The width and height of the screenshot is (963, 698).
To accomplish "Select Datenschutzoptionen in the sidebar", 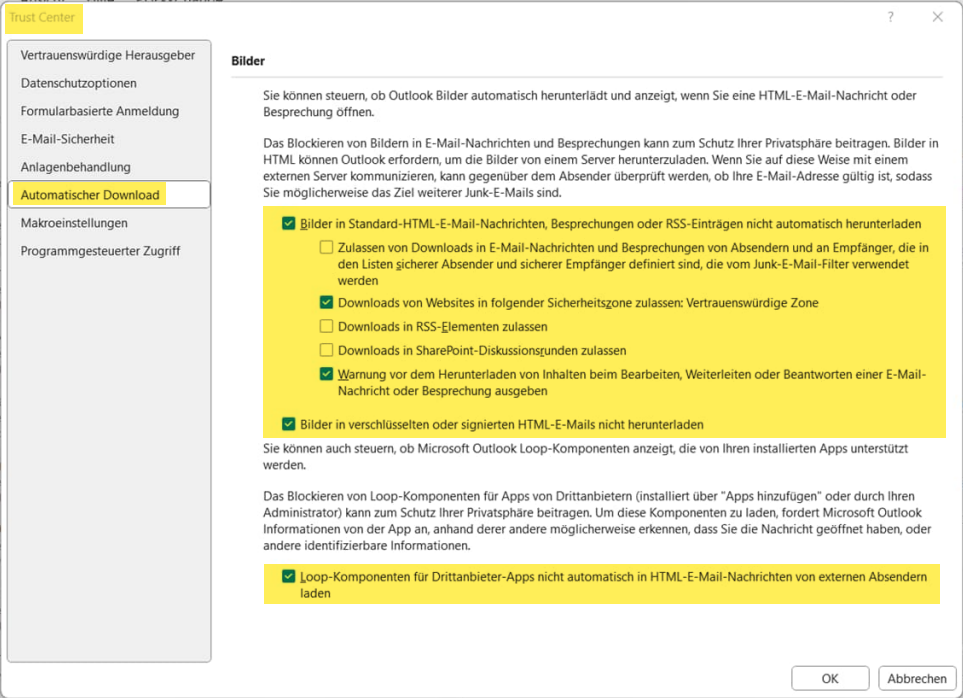I will tap(79, 83).
